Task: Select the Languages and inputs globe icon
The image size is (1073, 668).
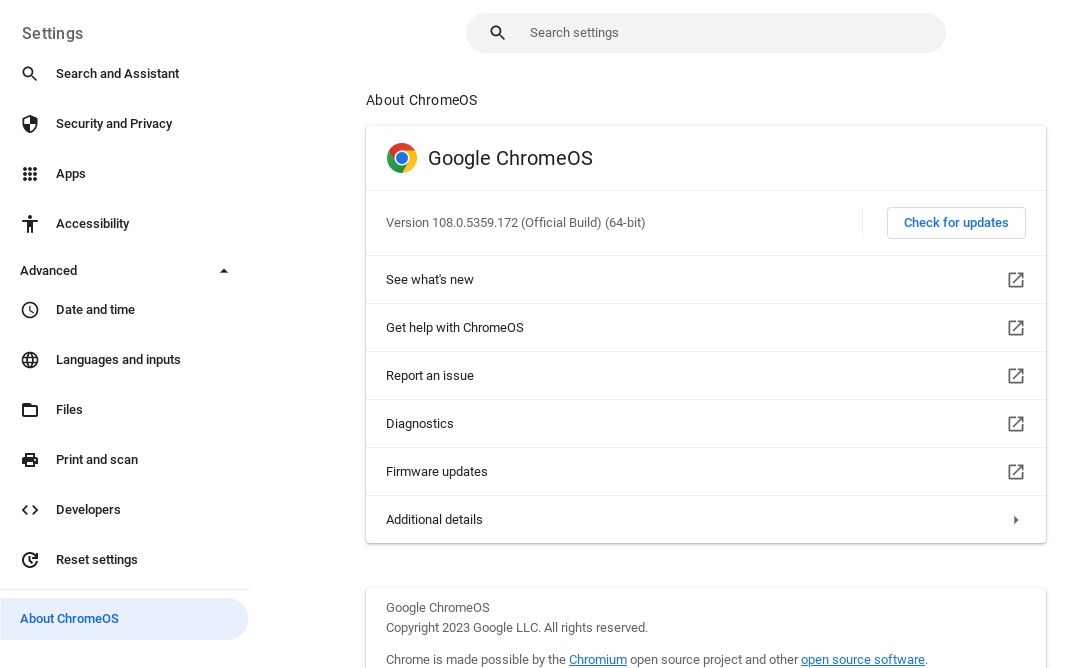Action: pos(30,360)
